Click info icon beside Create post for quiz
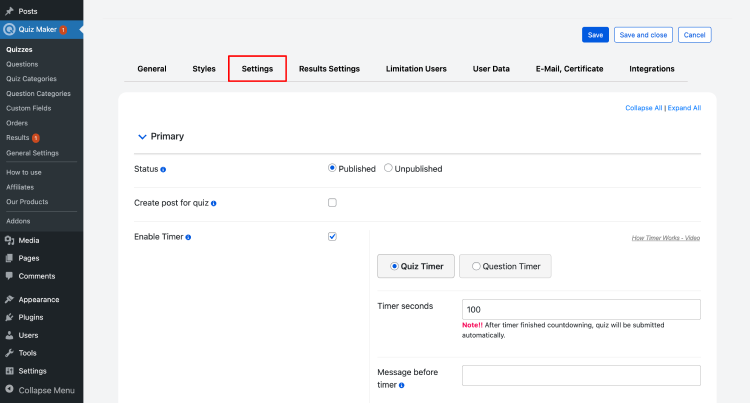The height and width of the screenshot is (403, 750). coord(213,204)
